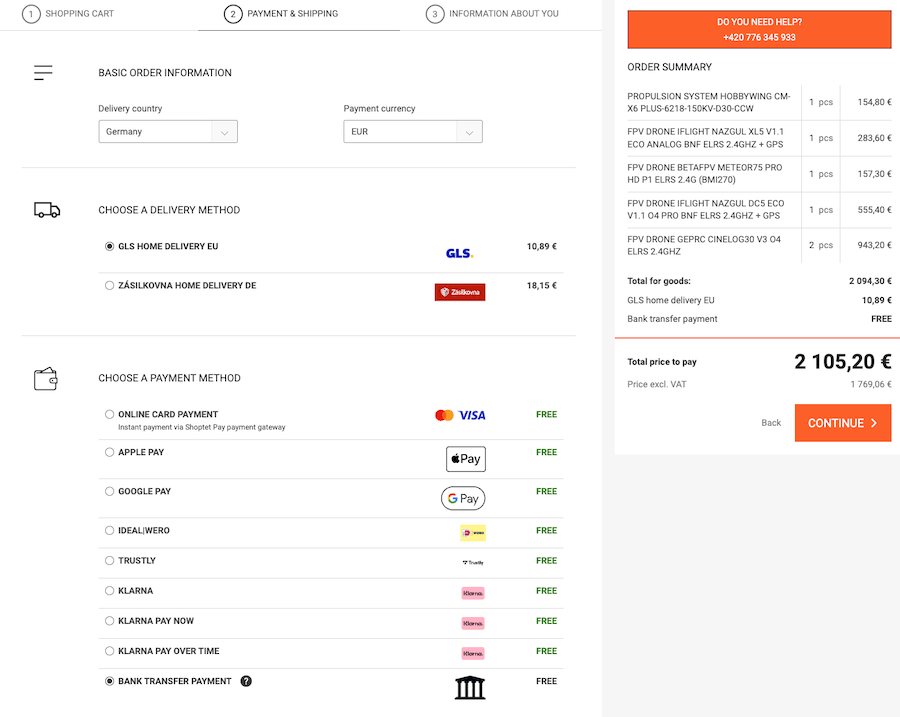This screenshot has width=900, height=717.
Task: Click the GLS delivery price 10,89 €
Action: point(541,246)
